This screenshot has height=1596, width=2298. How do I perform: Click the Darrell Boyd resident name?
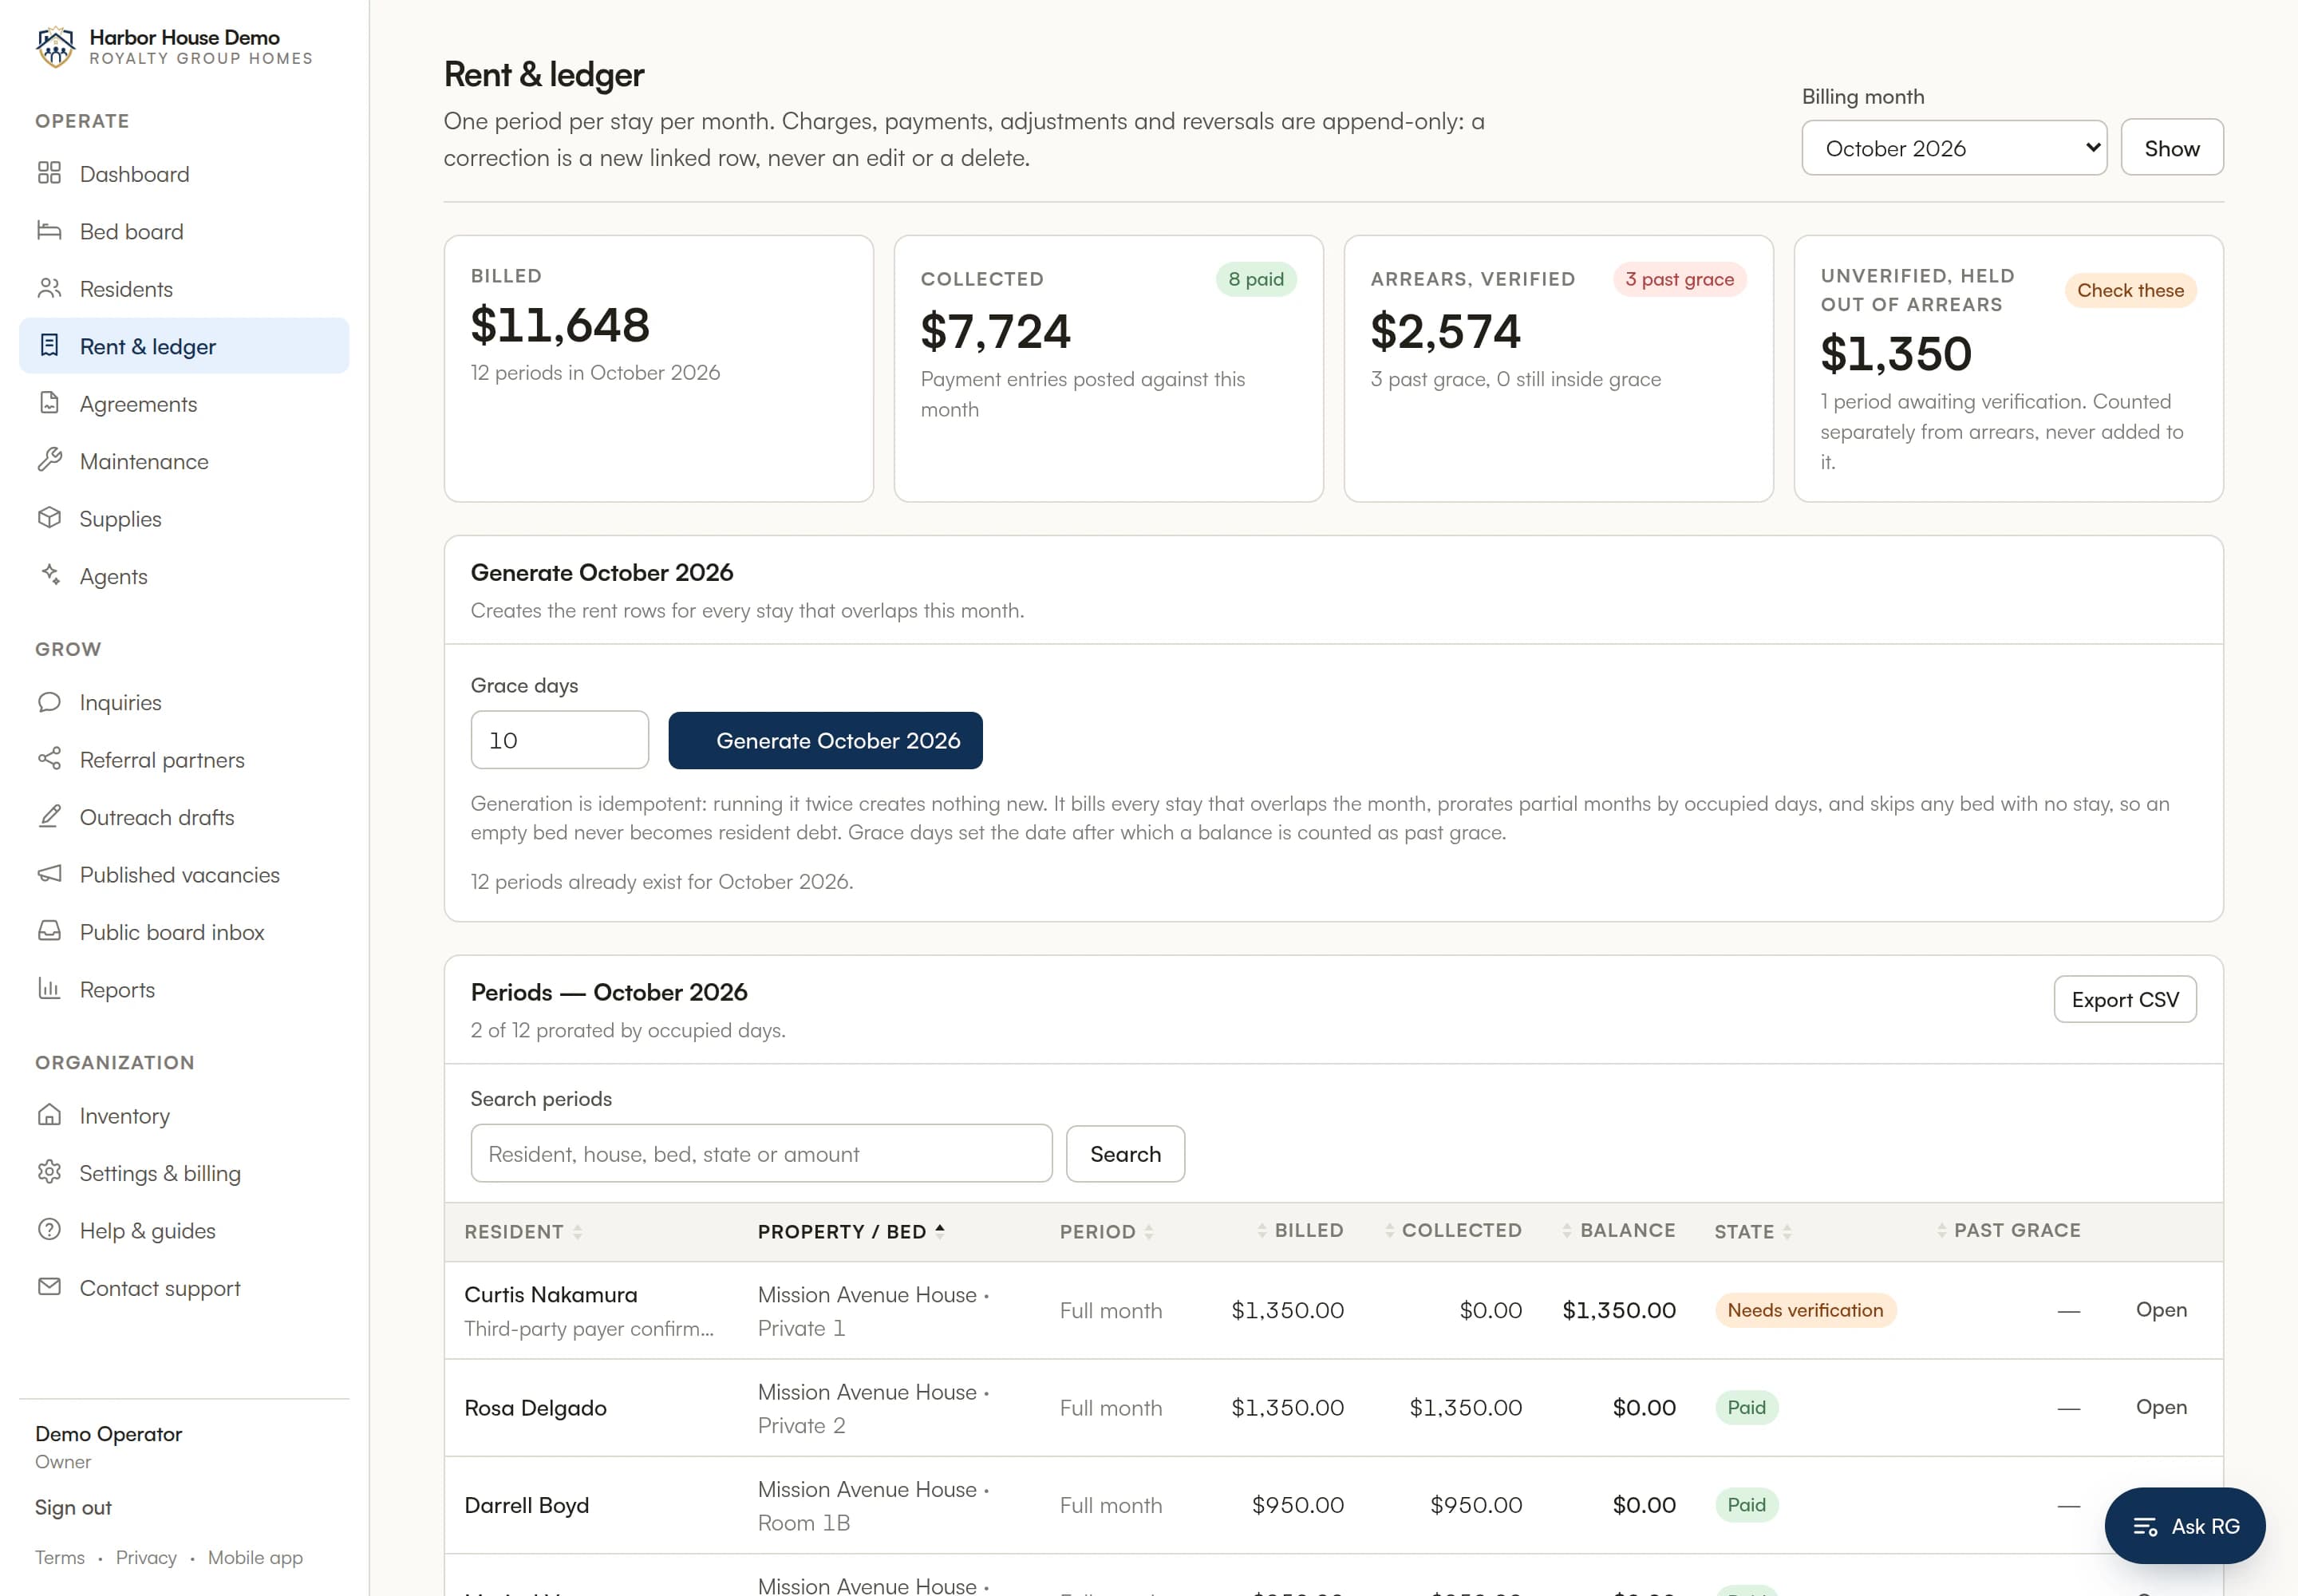[527, 1505]
